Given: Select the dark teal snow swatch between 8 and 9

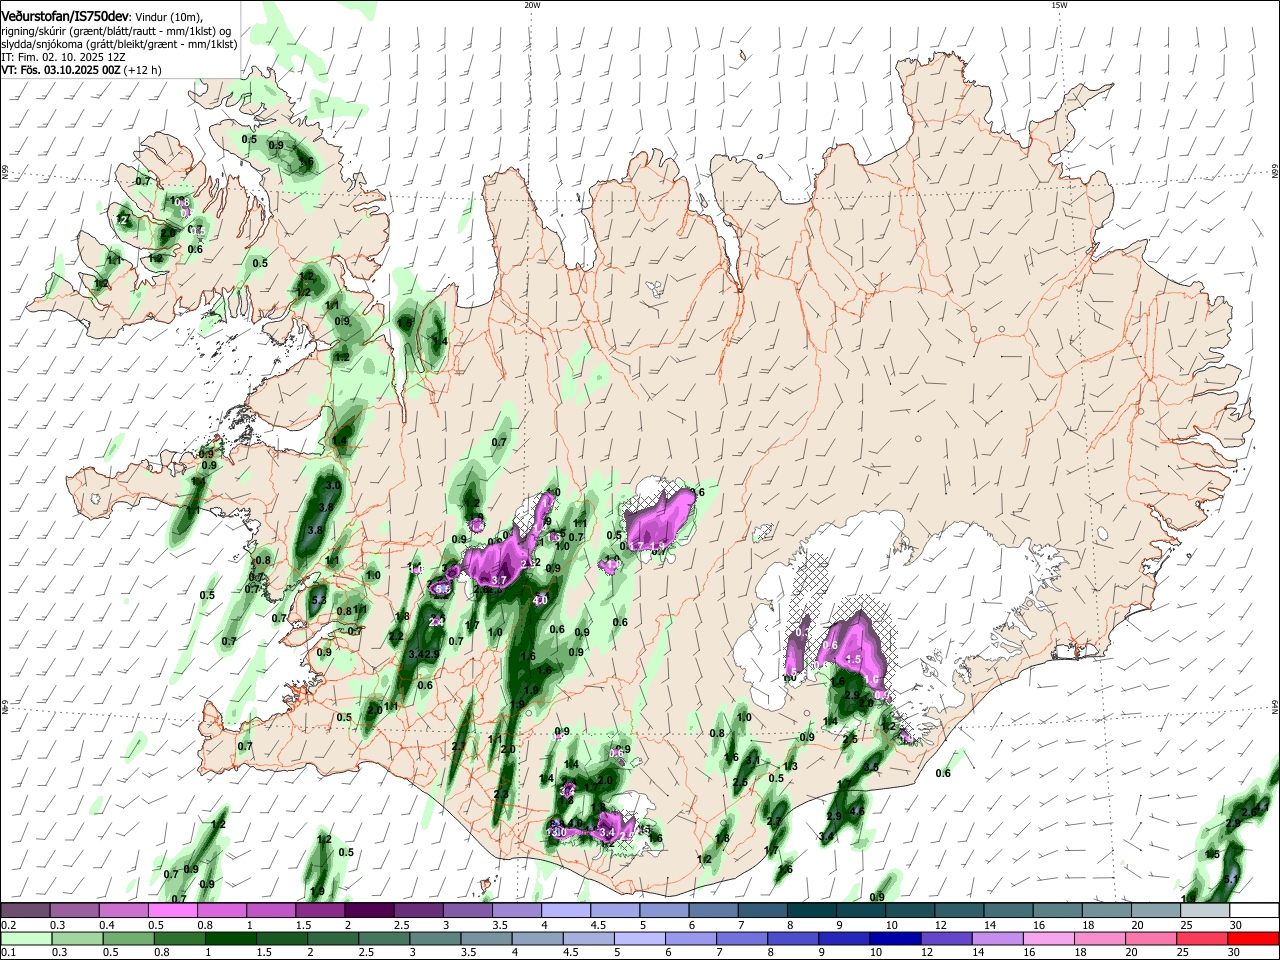Looking at the screenshot, I should 812,910.
